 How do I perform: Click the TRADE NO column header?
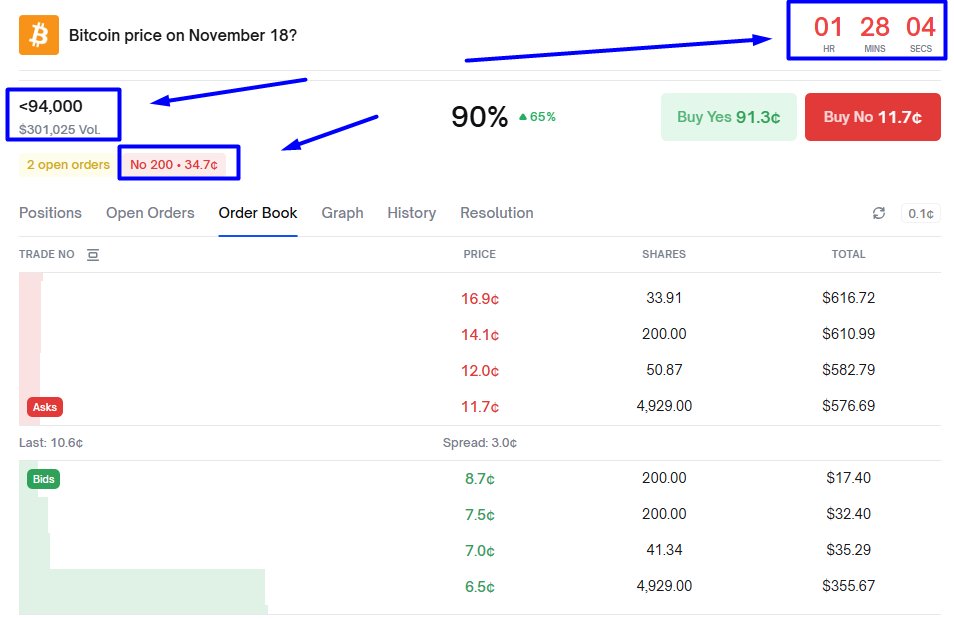(x=47, y=254)
